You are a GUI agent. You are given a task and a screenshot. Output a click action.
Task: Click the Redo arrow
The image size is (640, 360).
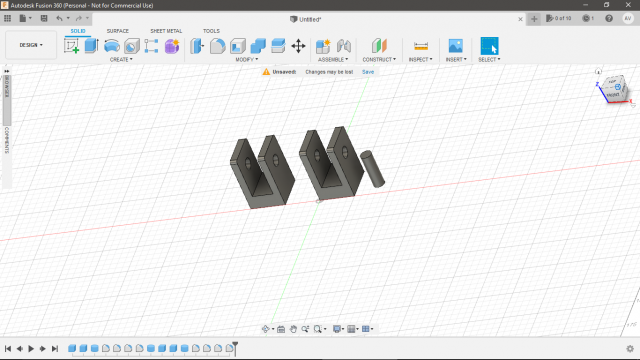[x=78, y=18]
